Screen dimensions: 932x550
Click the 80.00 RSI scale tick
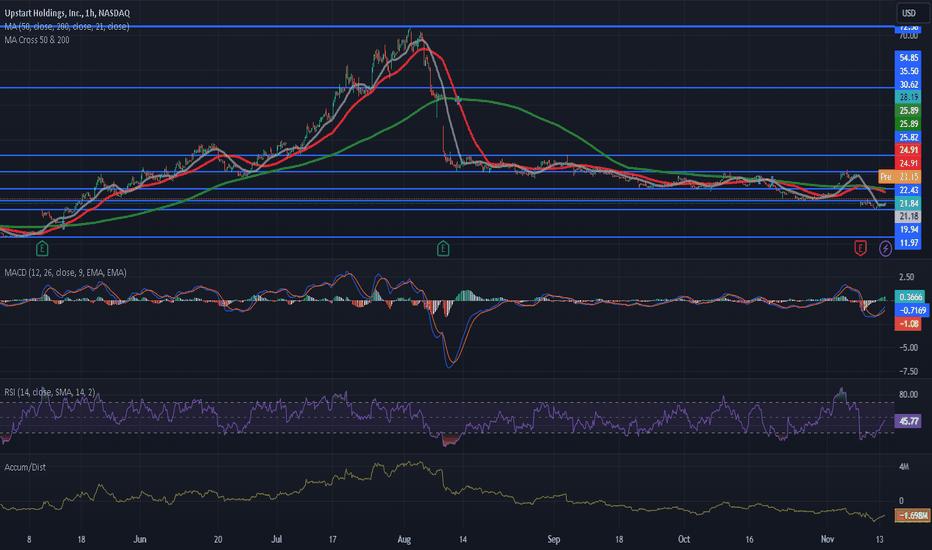(x=908, y=394)
